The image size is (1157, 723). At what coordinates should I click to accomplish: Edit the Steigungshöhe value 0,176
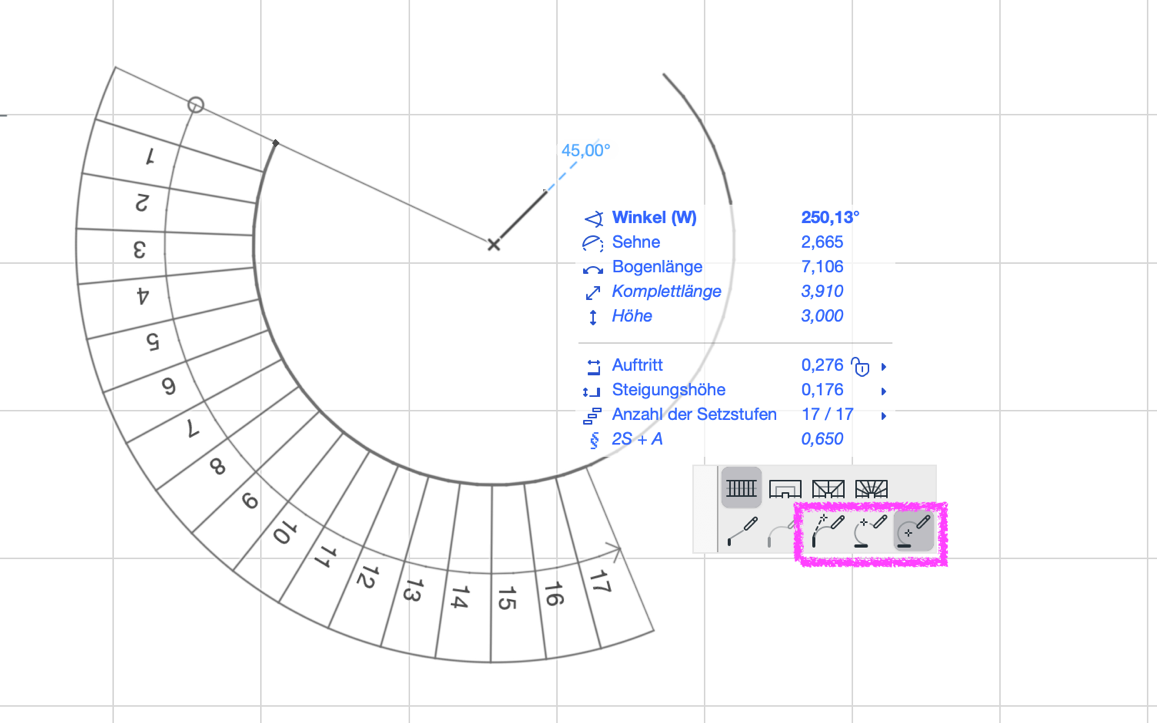822,390
